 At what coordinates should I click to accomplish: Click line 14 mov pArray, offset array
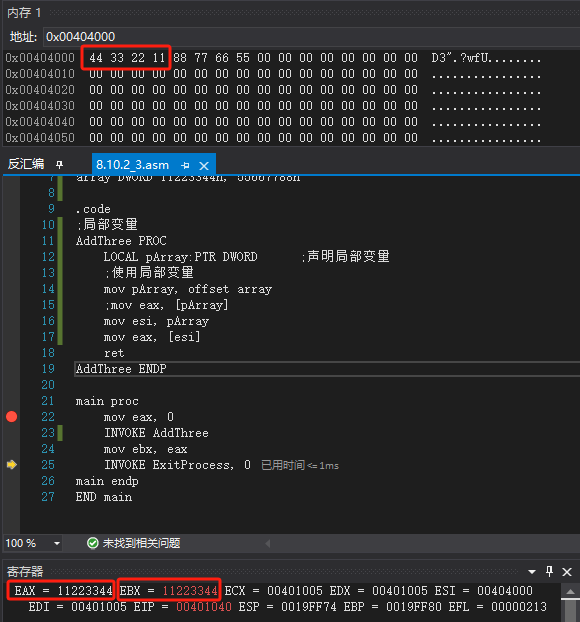click(188, 289)
